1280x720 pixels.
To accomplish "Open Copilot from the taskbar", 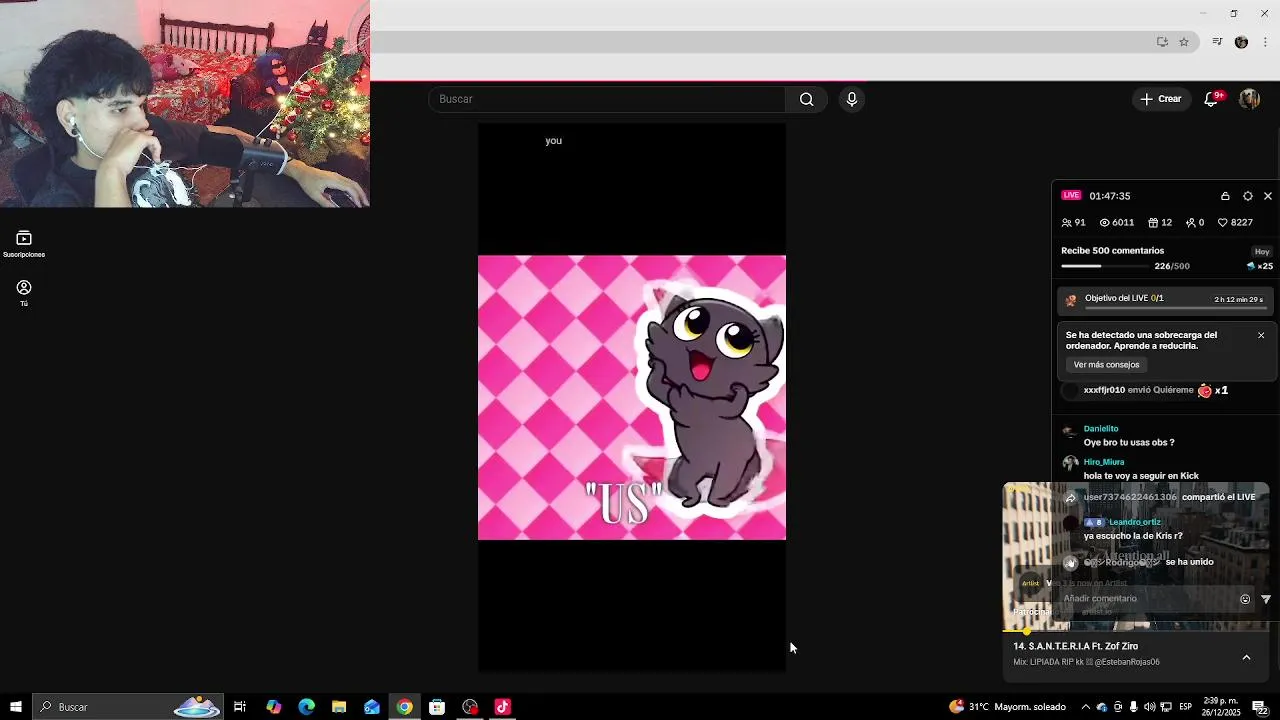I will click(273, 707).
